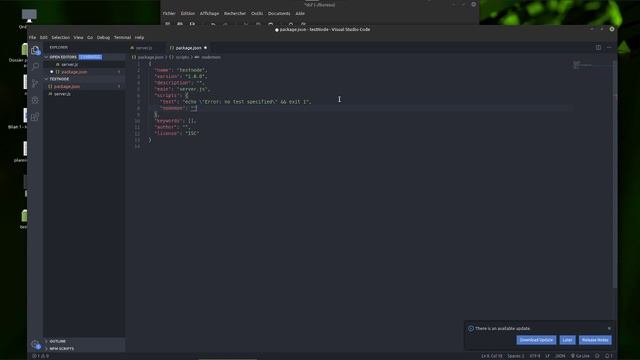Open the Terminal menu
Viewport: 640px width, 360px height.
[122, 38]
